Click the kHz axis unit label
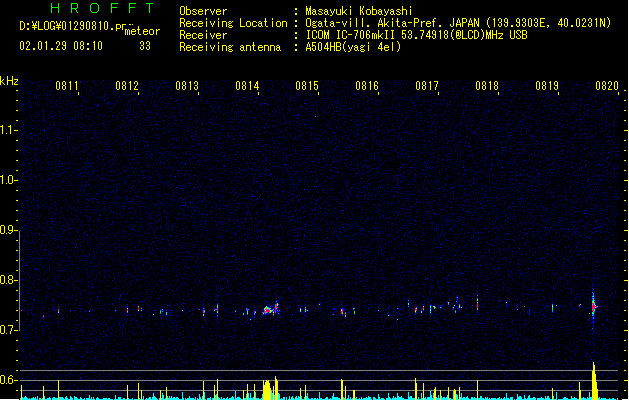Viewport: 629px width, 400px height. [x=9, y=81]
